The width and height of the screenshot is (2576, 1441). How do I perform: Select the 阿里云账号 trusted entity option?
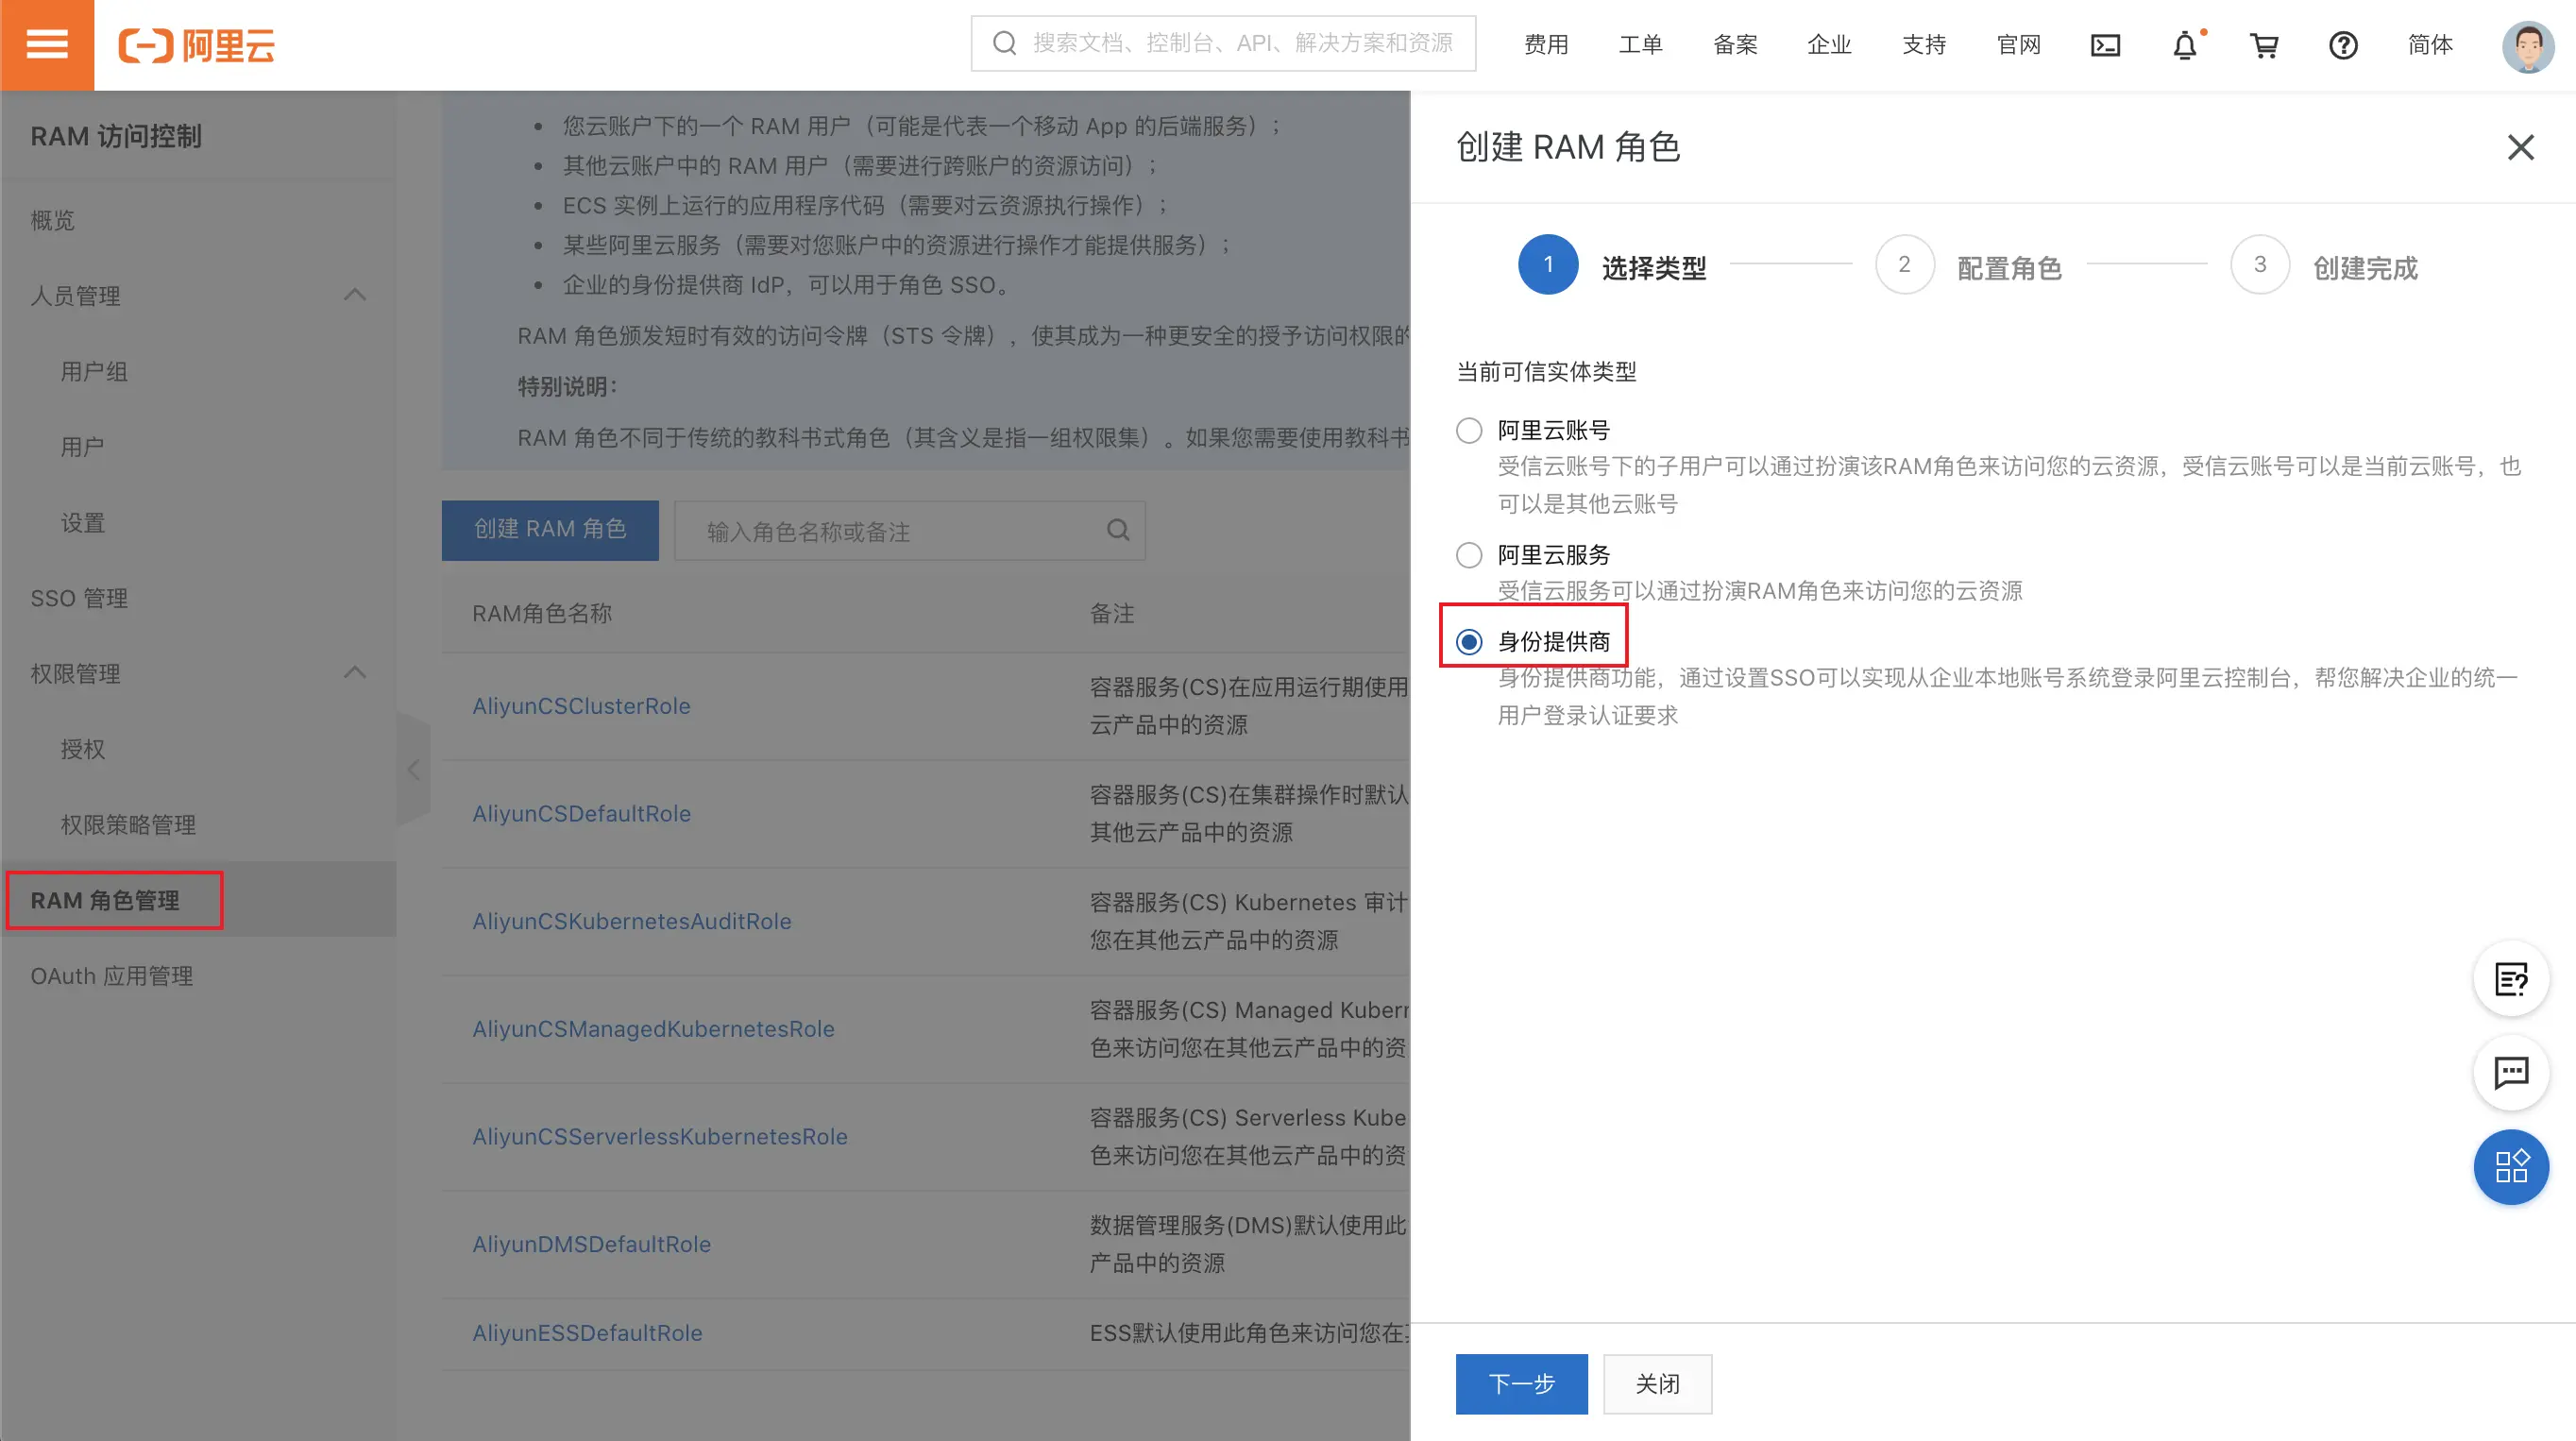click(1468, 430)
